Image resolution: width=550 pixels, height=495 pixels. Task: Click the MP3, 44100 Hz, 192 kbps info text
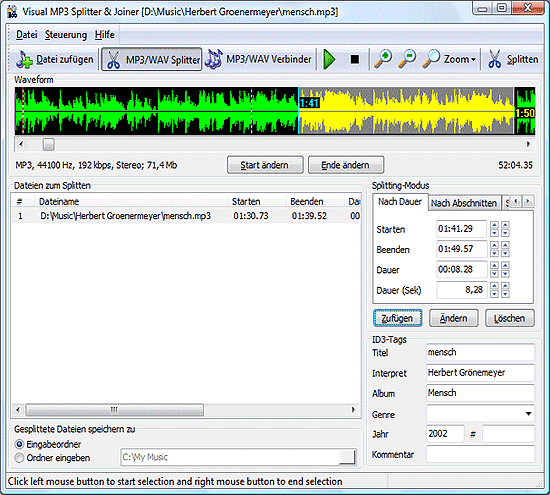(96, 165)
